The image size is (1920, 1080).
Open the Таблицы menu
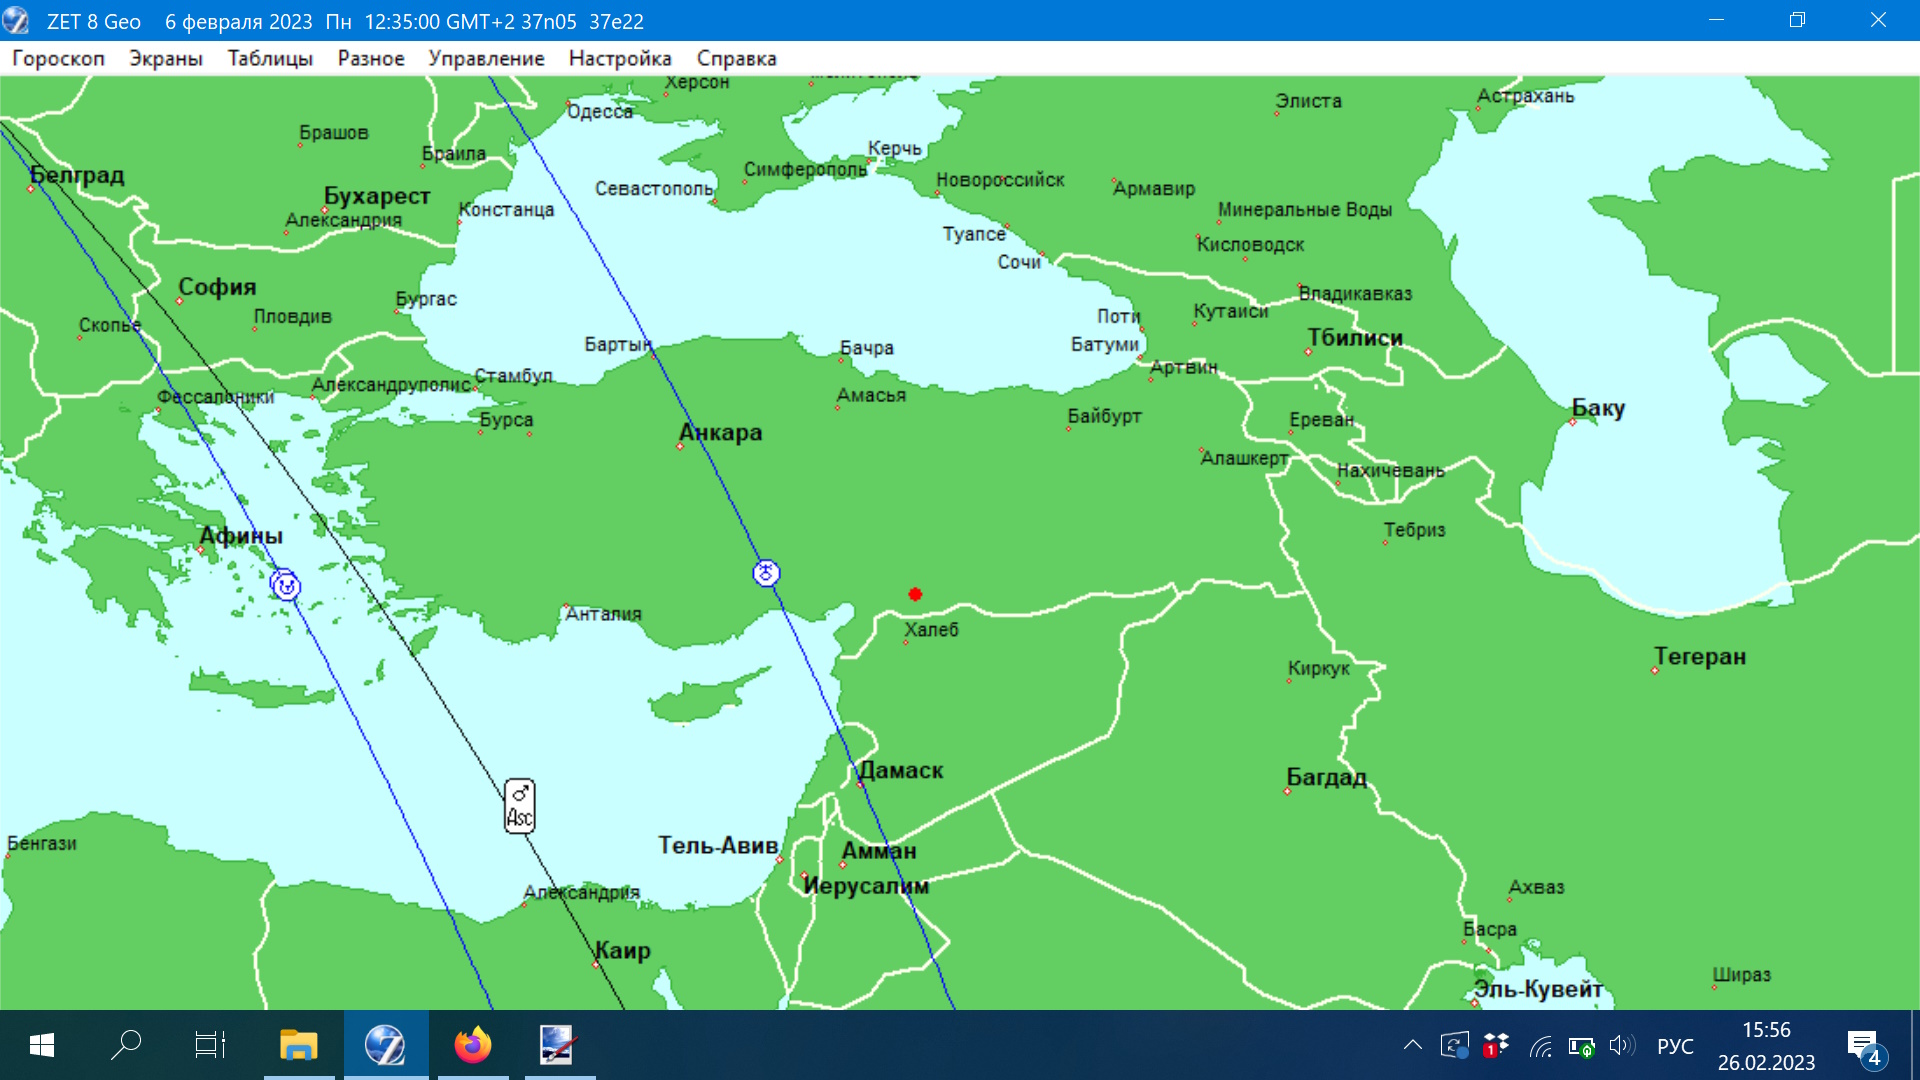(x=270, y=58)
